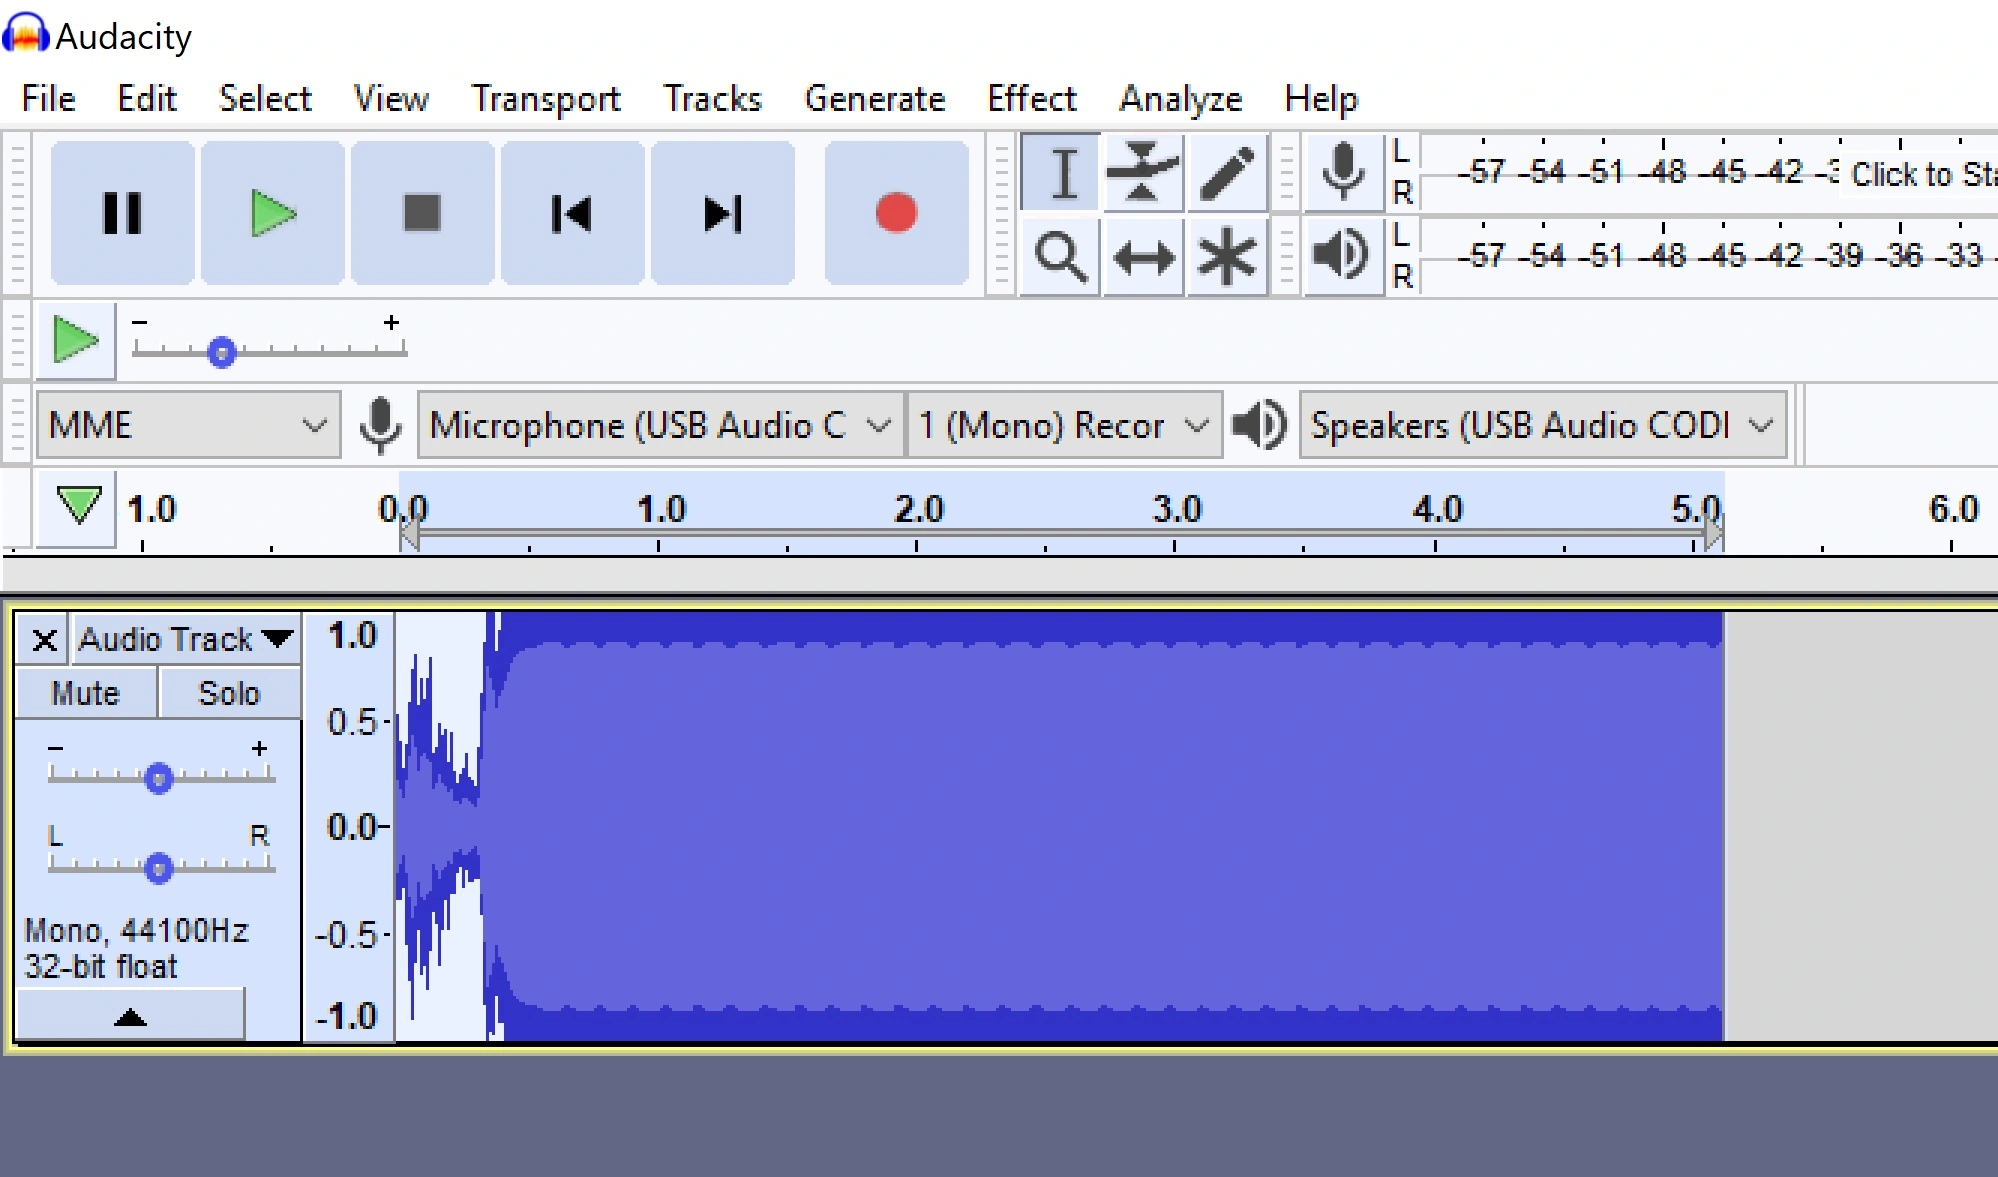The width and height of the screenshot is (1998, 1177).
Task: Close the Audio Track with X
Action: 44,638
